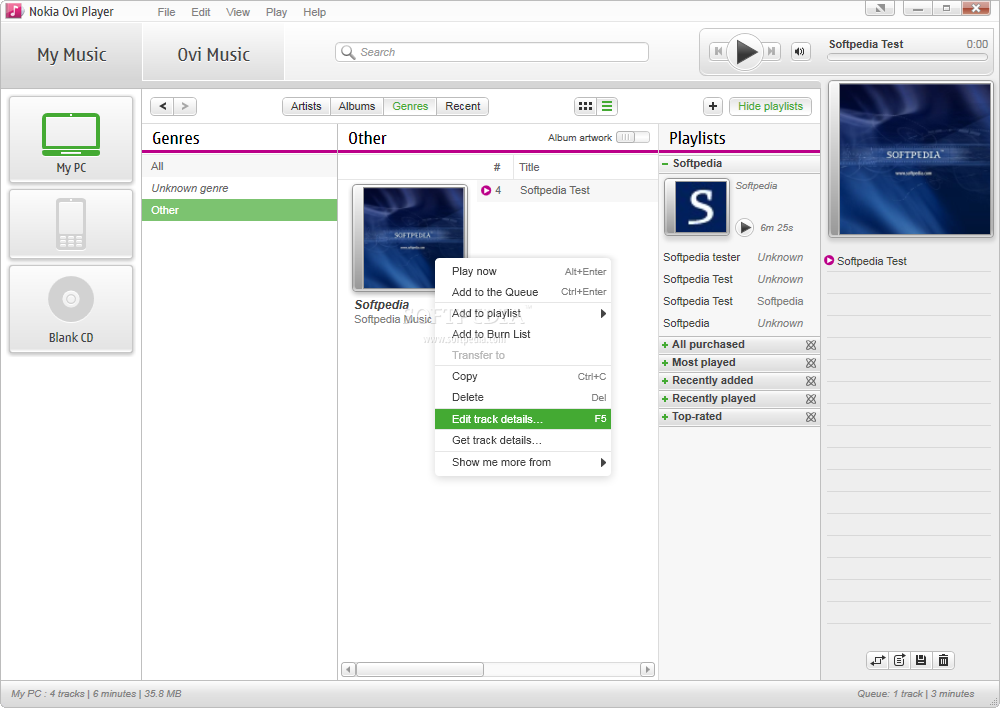Remove the Most played playlist
This screenshot has width=1000, height=708.
[x=811, y=363]
